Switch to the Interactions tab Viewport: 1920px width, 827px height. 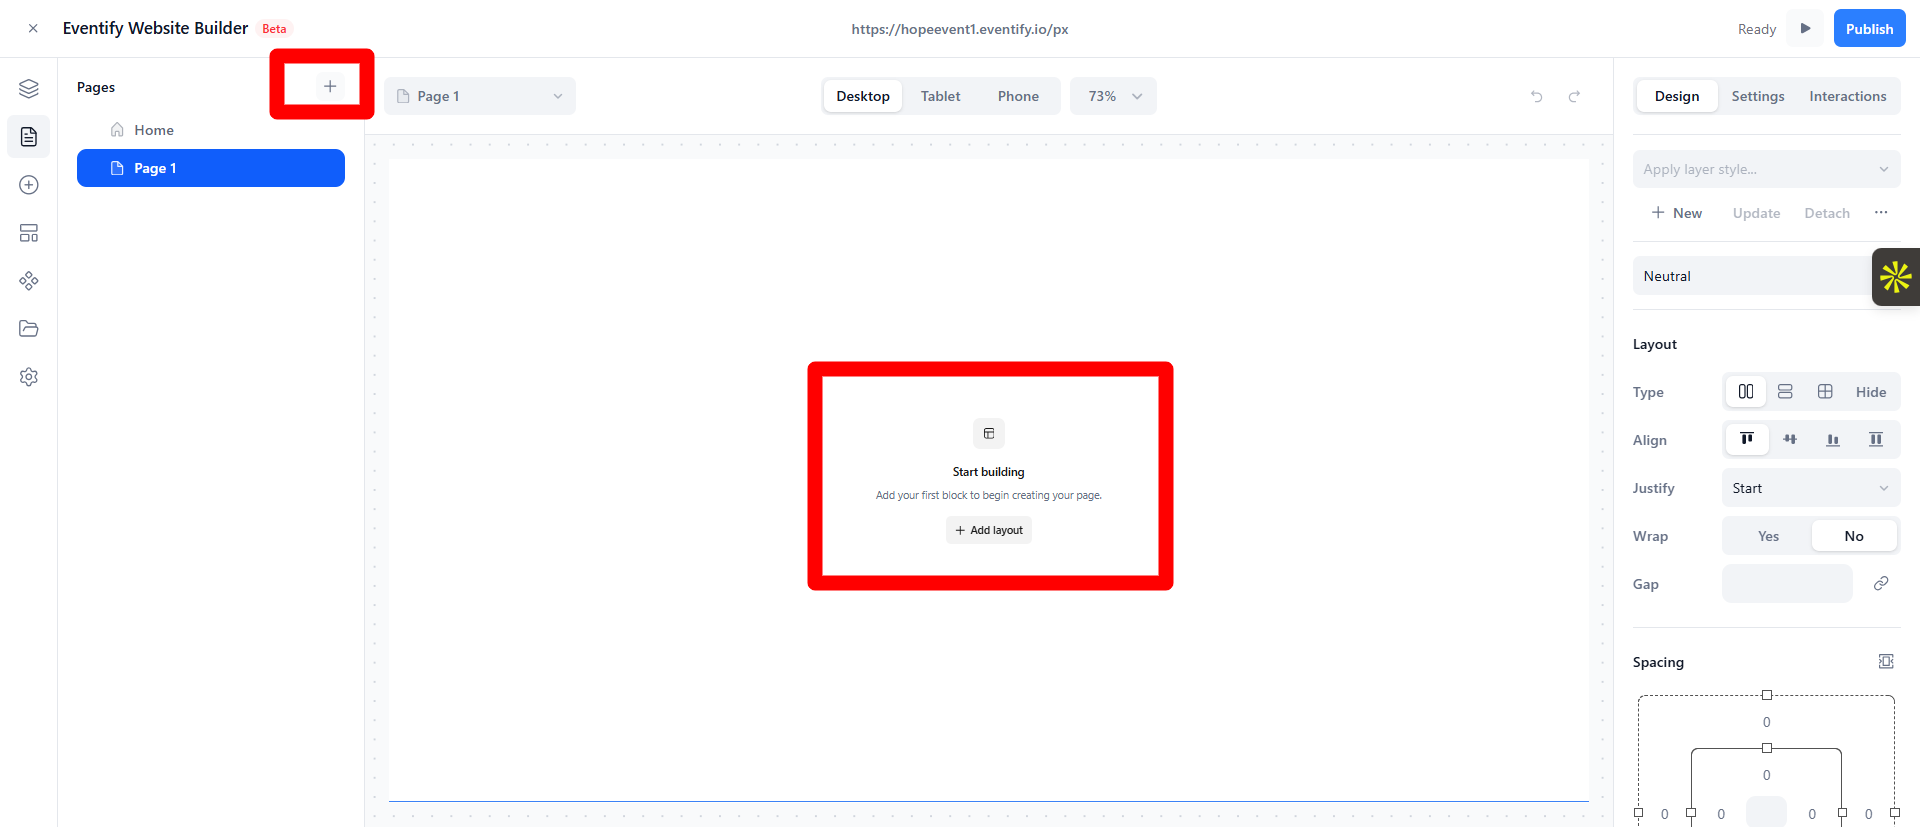pyautogui.click(x=1848, y=96)
